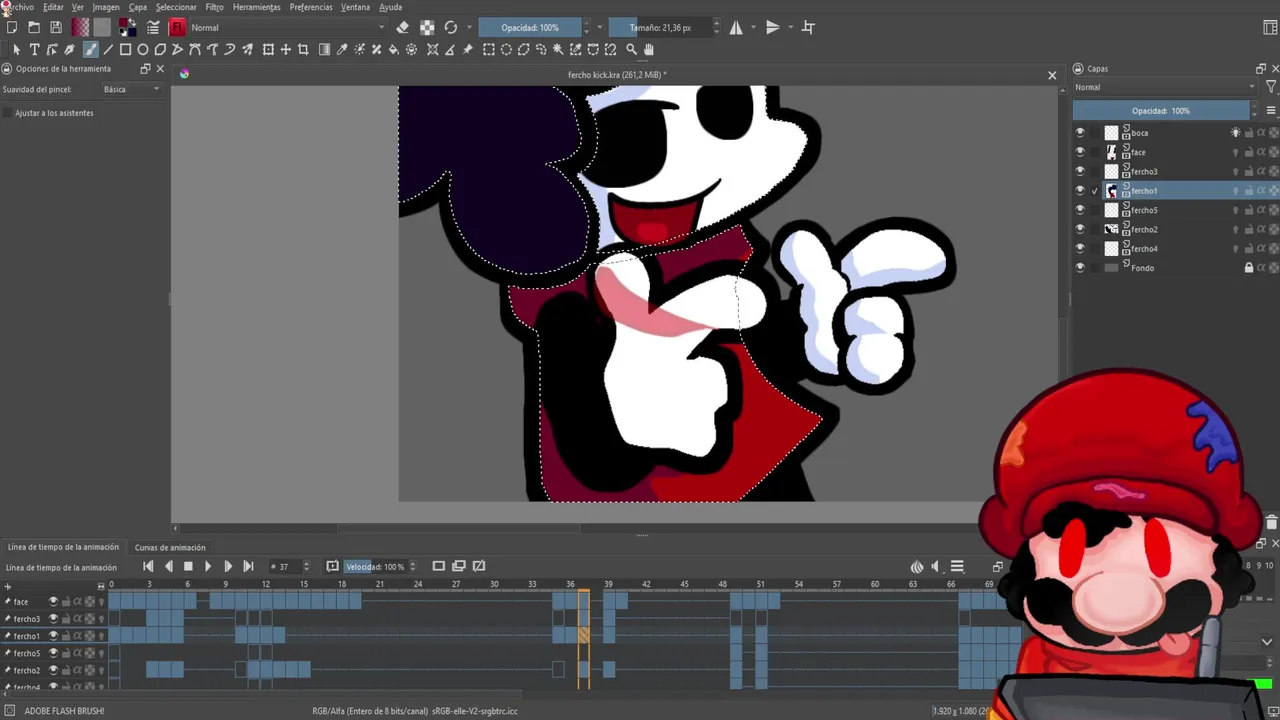Image resolution: width=1280 pixels, height=720 pixels.
Task: Activate the Freehand Brush tool
Action: click(x=90, y=49)
